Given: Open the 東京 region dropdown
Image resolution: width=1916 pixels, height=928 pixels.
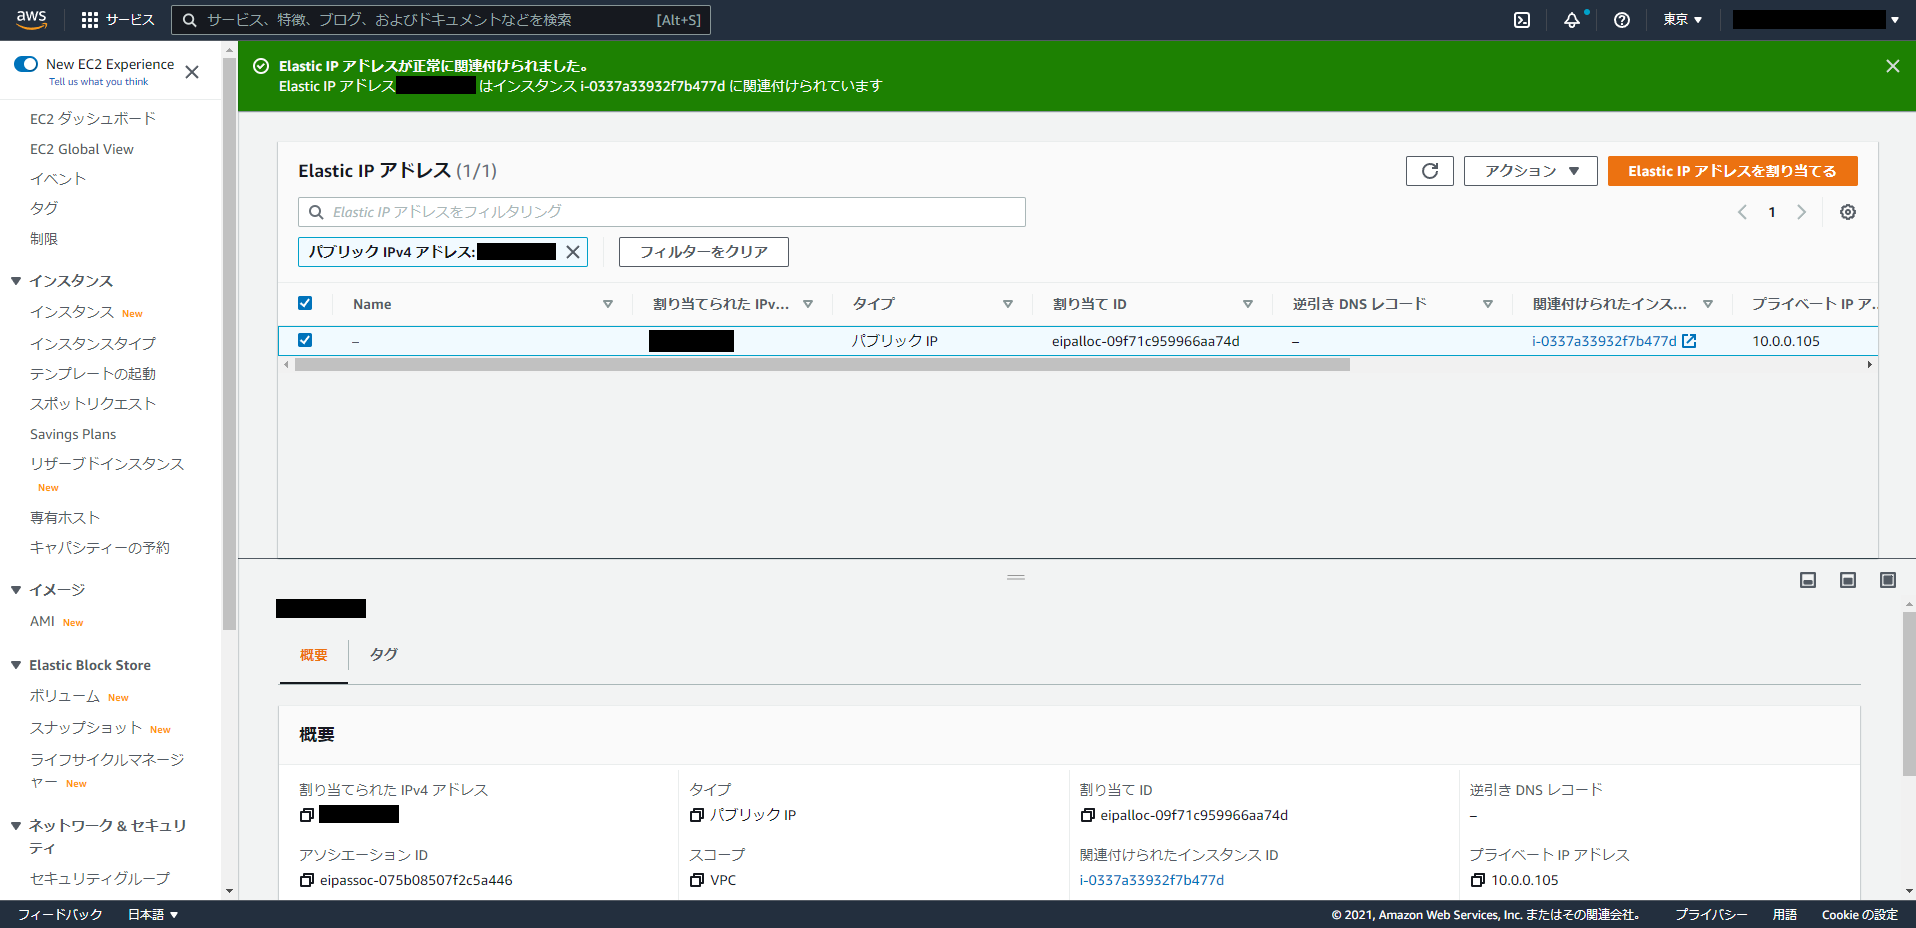Looking at the screenshot, I should 1682,20.
